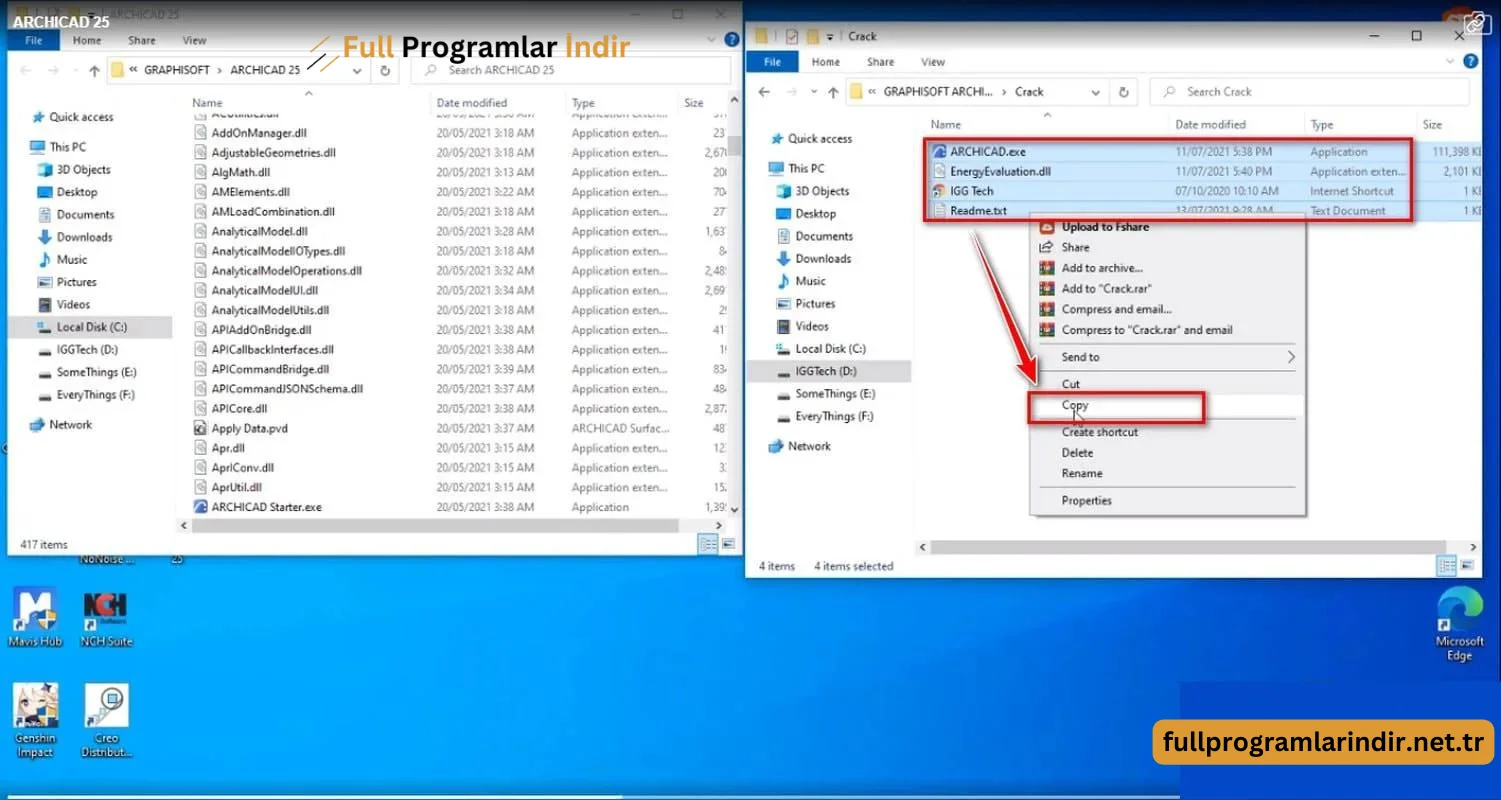Switch ARCHICAD 25 window to large icons view
The image size is (1501, 800).
(730, 545)
